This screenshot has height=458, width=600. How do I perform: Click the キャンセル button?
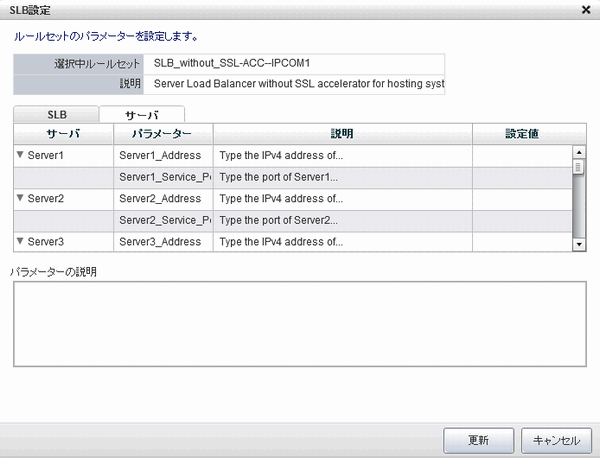tap(556, 440)
